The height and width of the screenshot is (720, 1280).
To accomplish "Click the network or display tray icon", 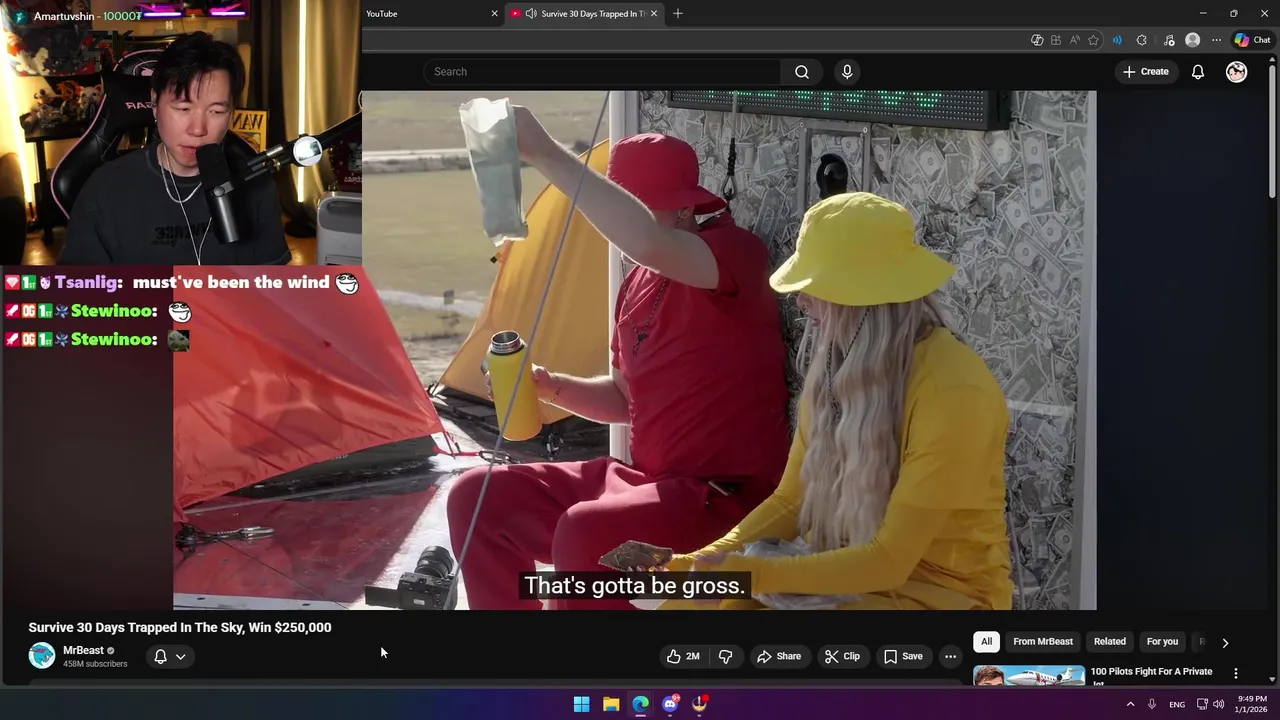I will tap(1202, 704).
